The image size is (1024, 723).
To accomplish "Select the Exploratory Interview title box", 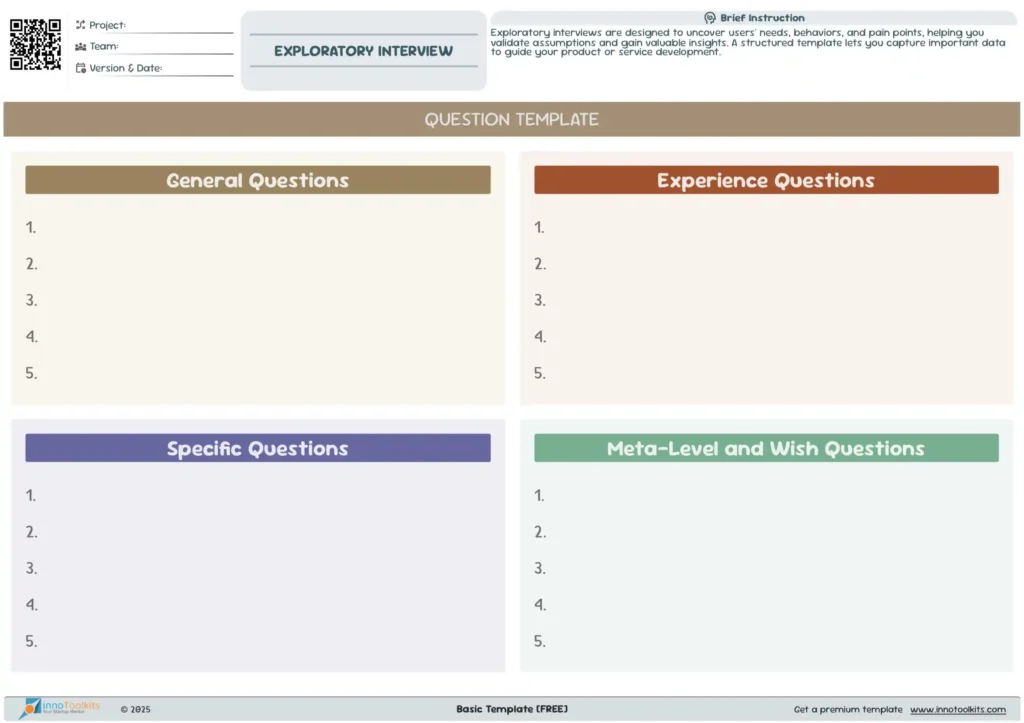I will click(363, 51).
